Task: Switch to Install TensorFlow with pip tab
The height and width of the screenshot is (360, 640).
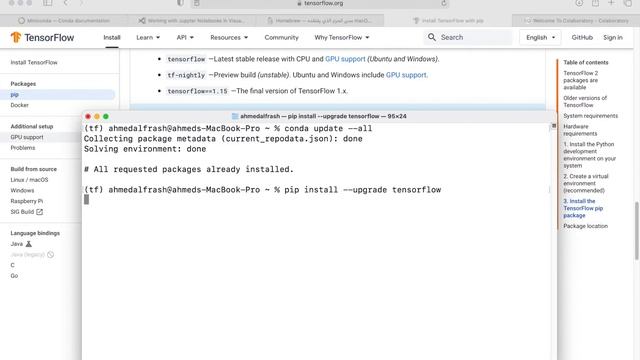Action: 448,20
